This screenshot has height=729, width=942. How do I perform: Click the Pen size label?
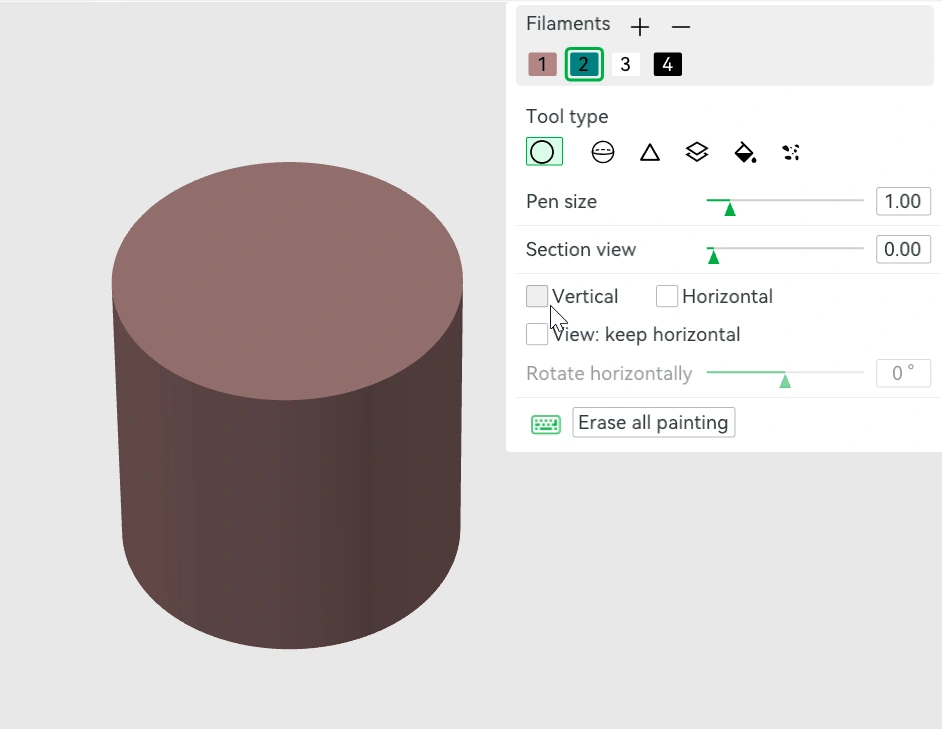[x=562, y=202]
